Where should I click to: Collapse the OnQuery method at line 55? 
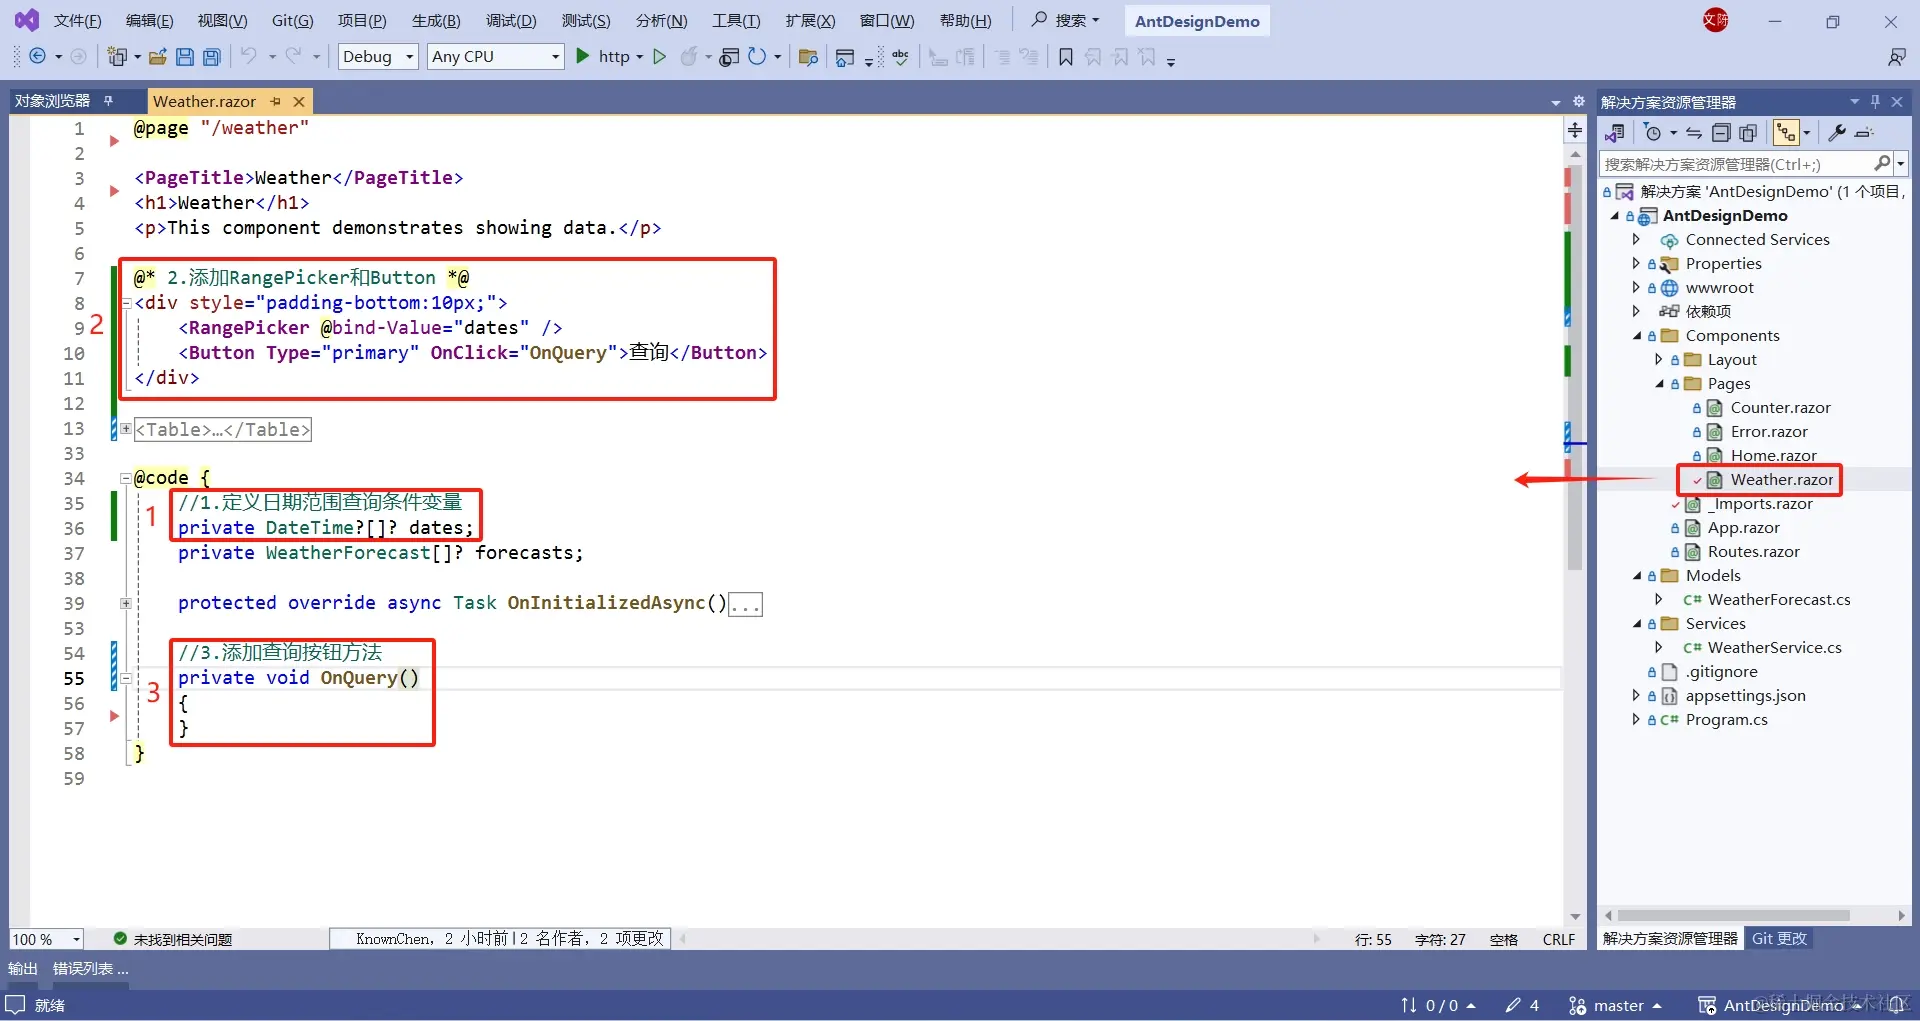pos(126,678)
